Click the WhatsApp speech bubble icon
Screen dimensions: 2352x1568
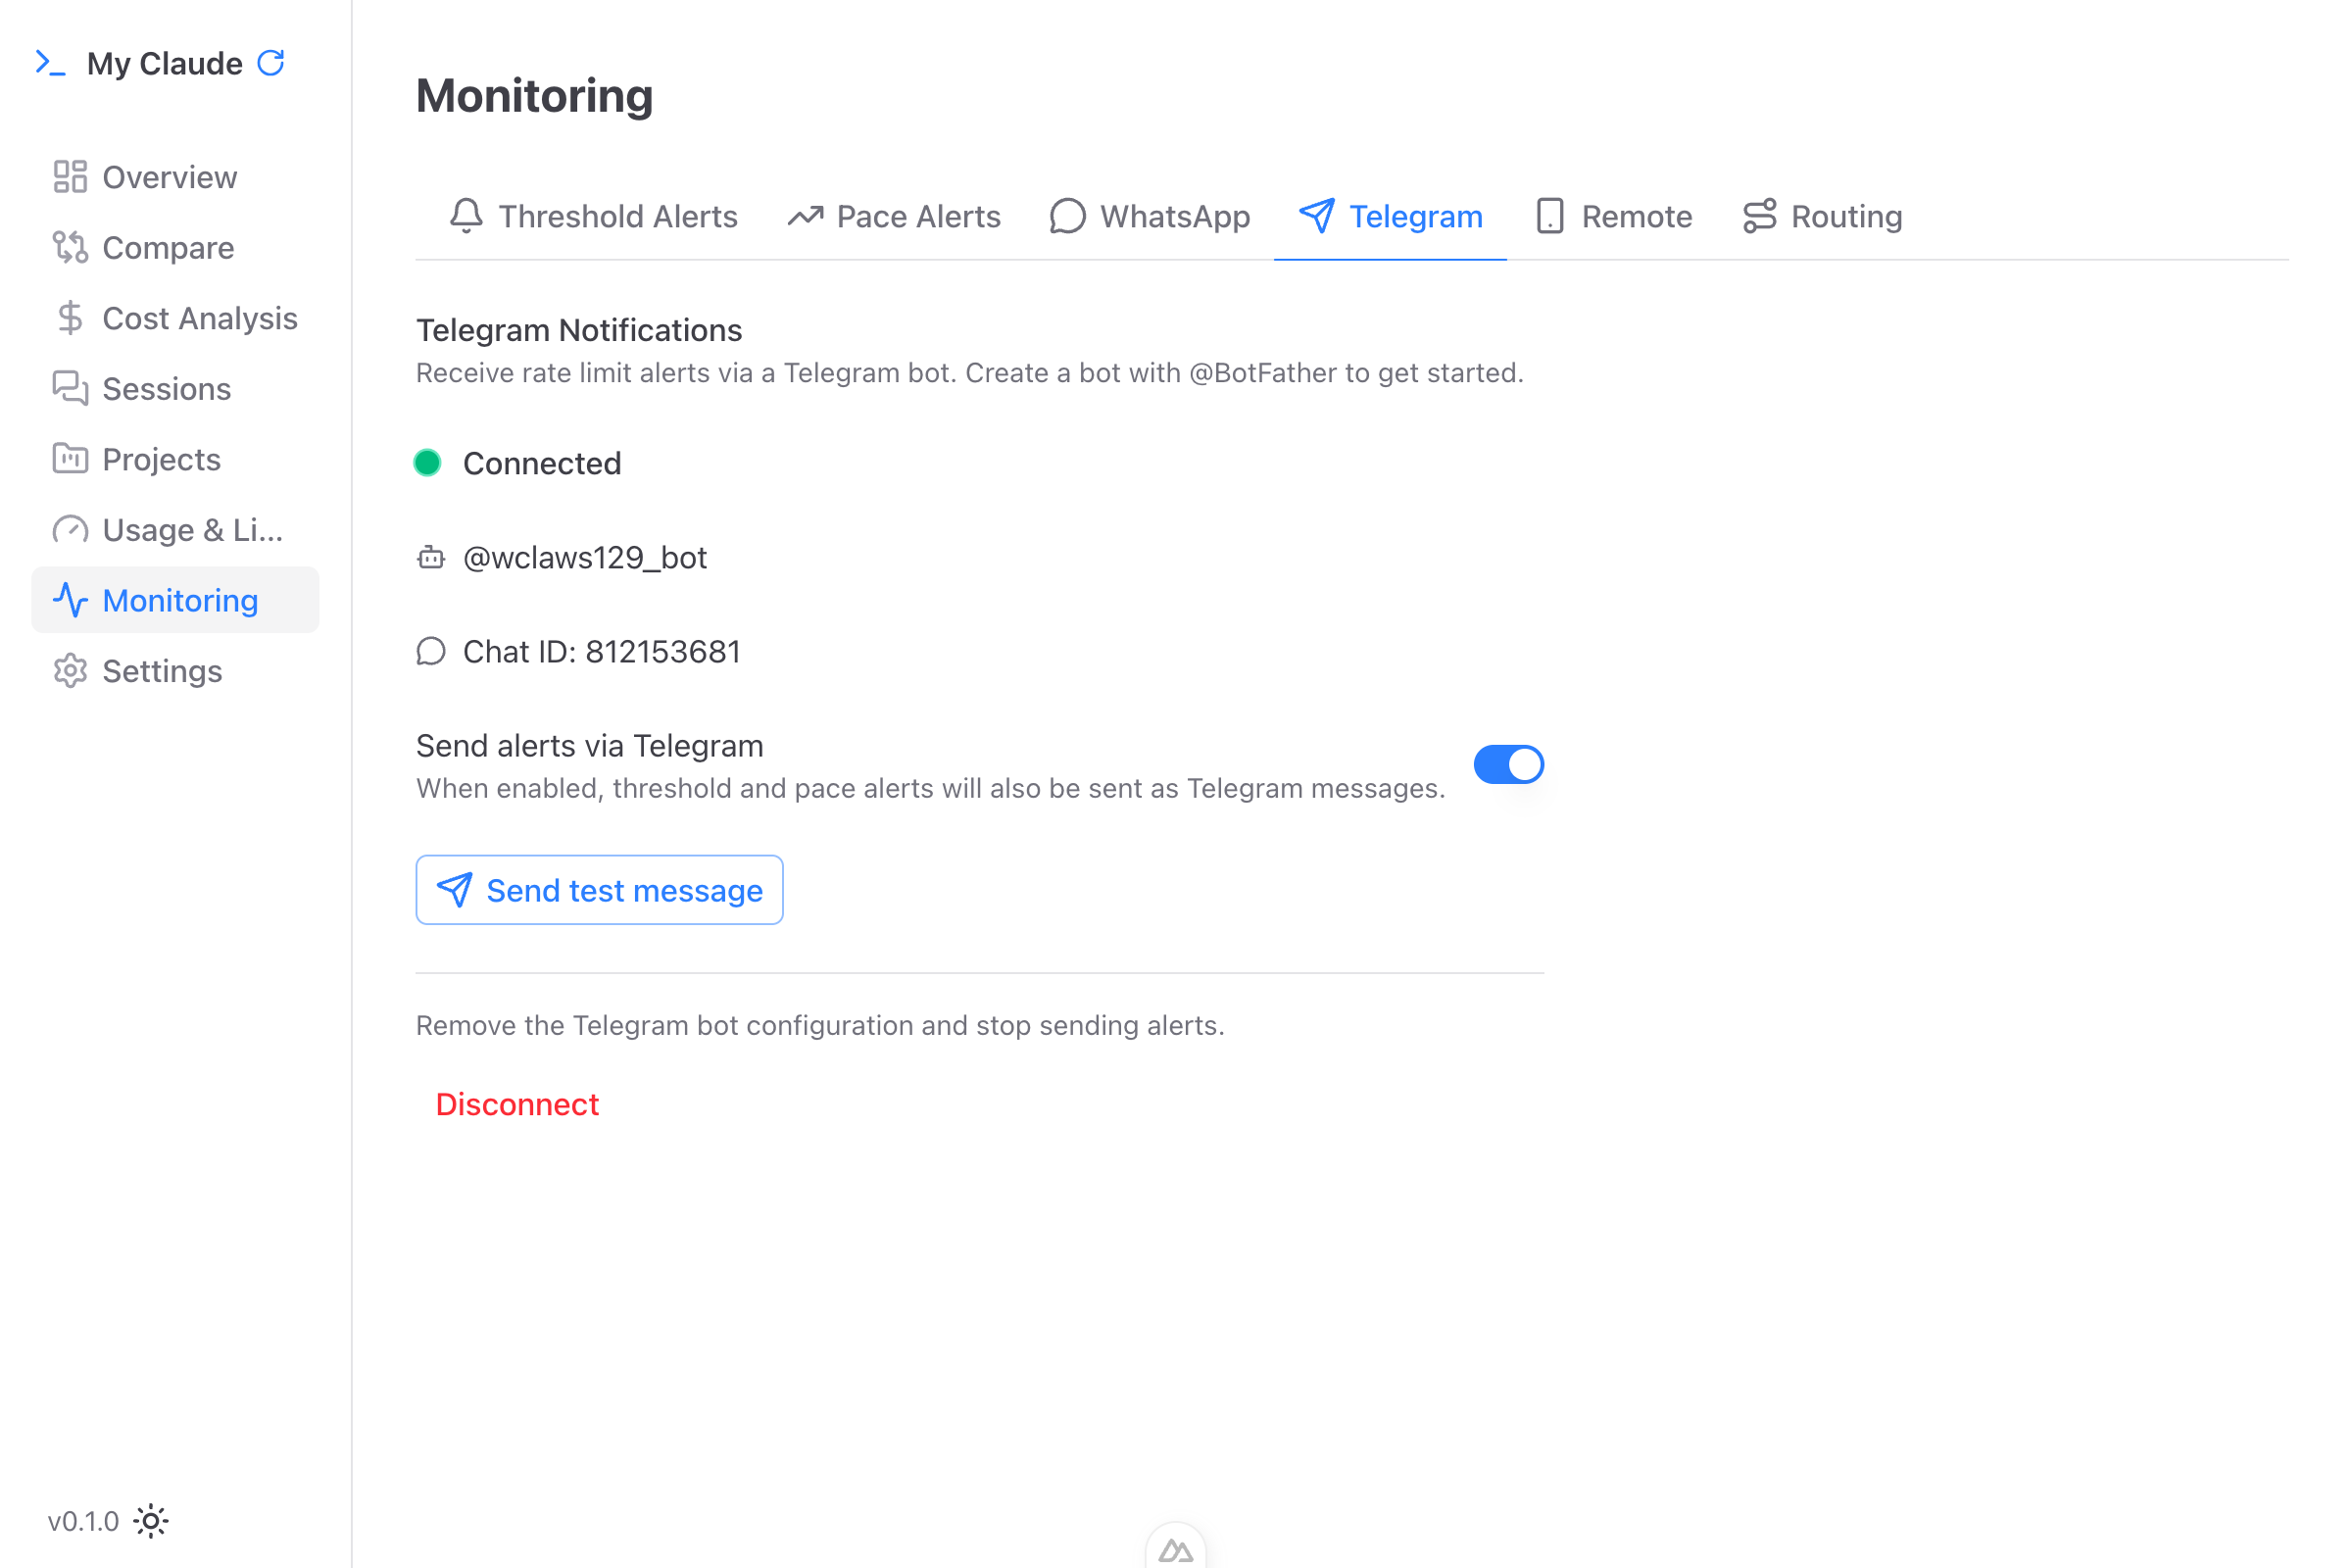pos(1067,216)
